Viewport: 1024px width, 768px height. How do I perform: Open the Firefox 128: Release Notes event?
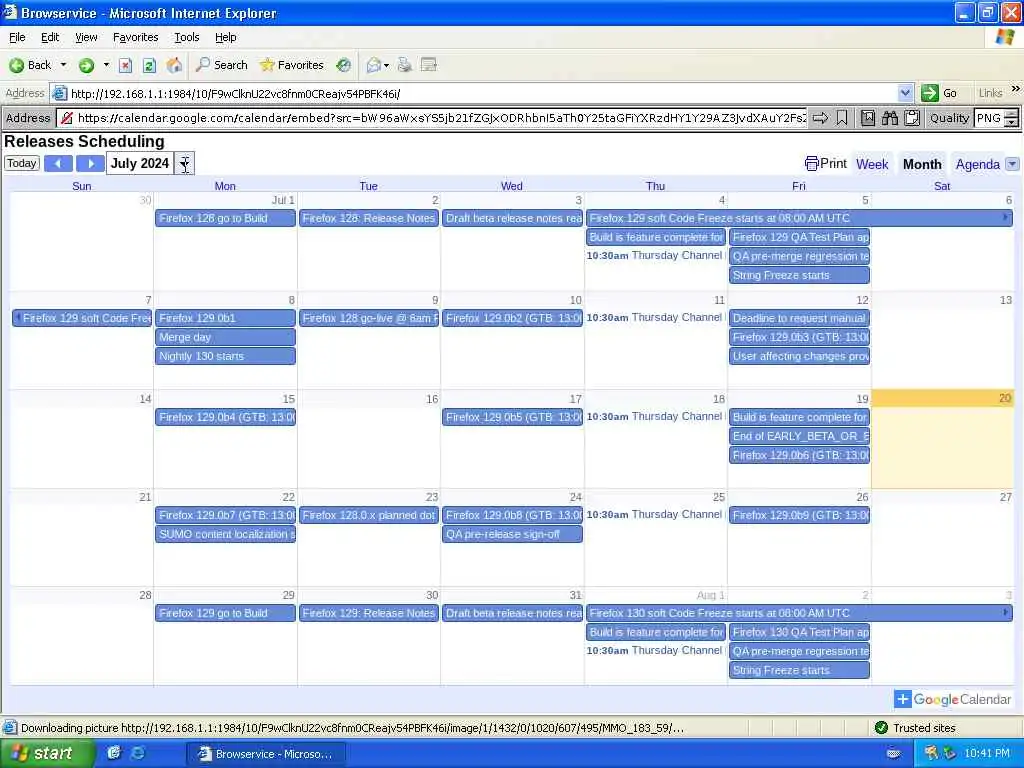coord(369,218)
